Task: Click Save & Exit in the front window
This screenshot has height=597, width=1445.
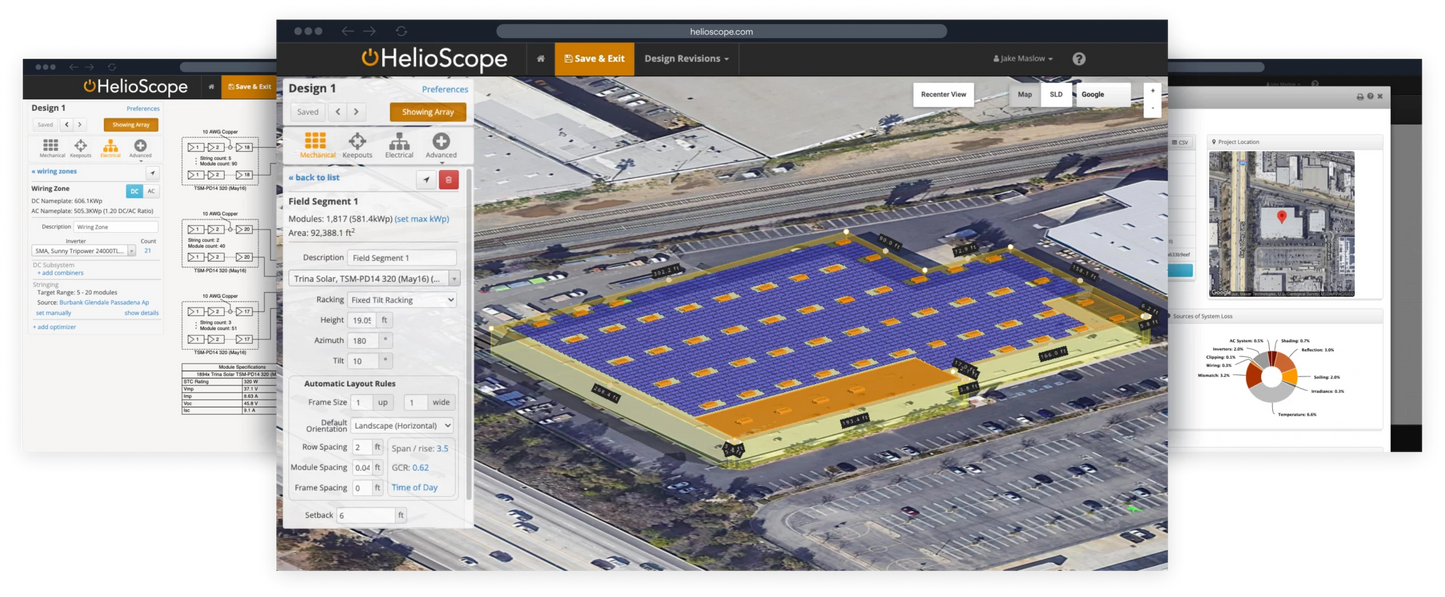Action: (x=594, y=59)
